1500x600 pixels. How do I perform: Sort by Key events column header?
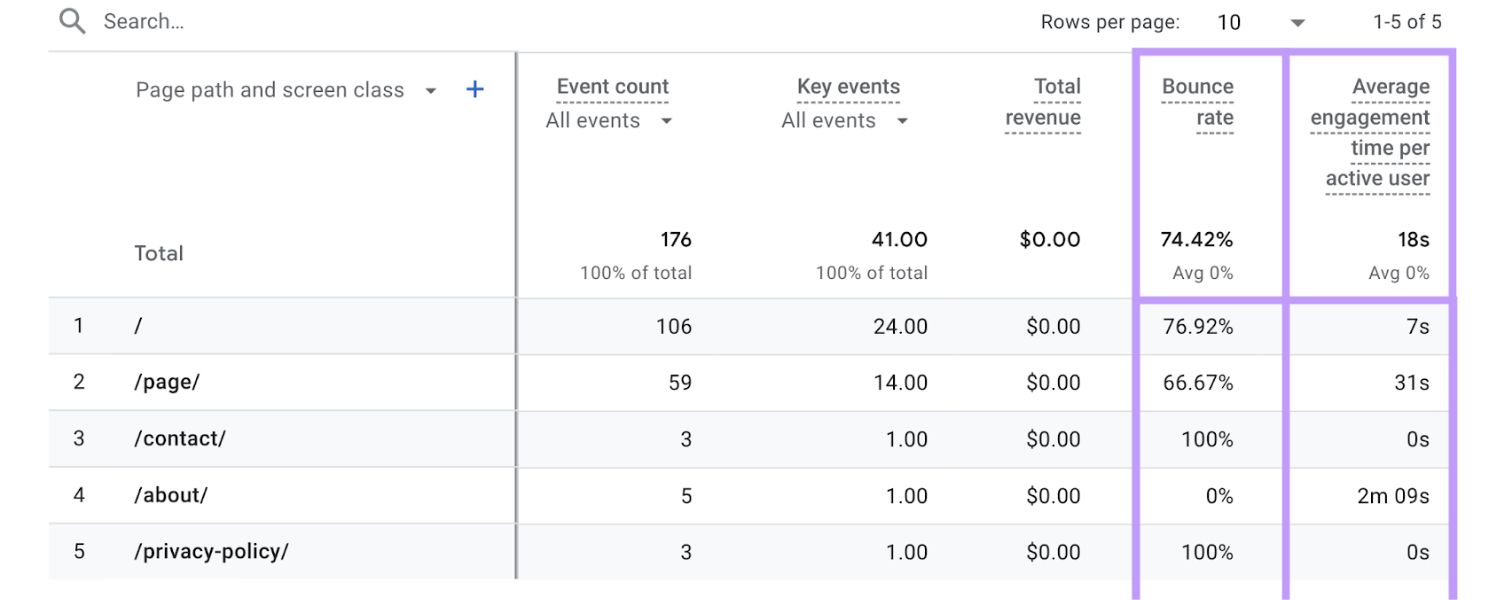(x=848, y=87)
